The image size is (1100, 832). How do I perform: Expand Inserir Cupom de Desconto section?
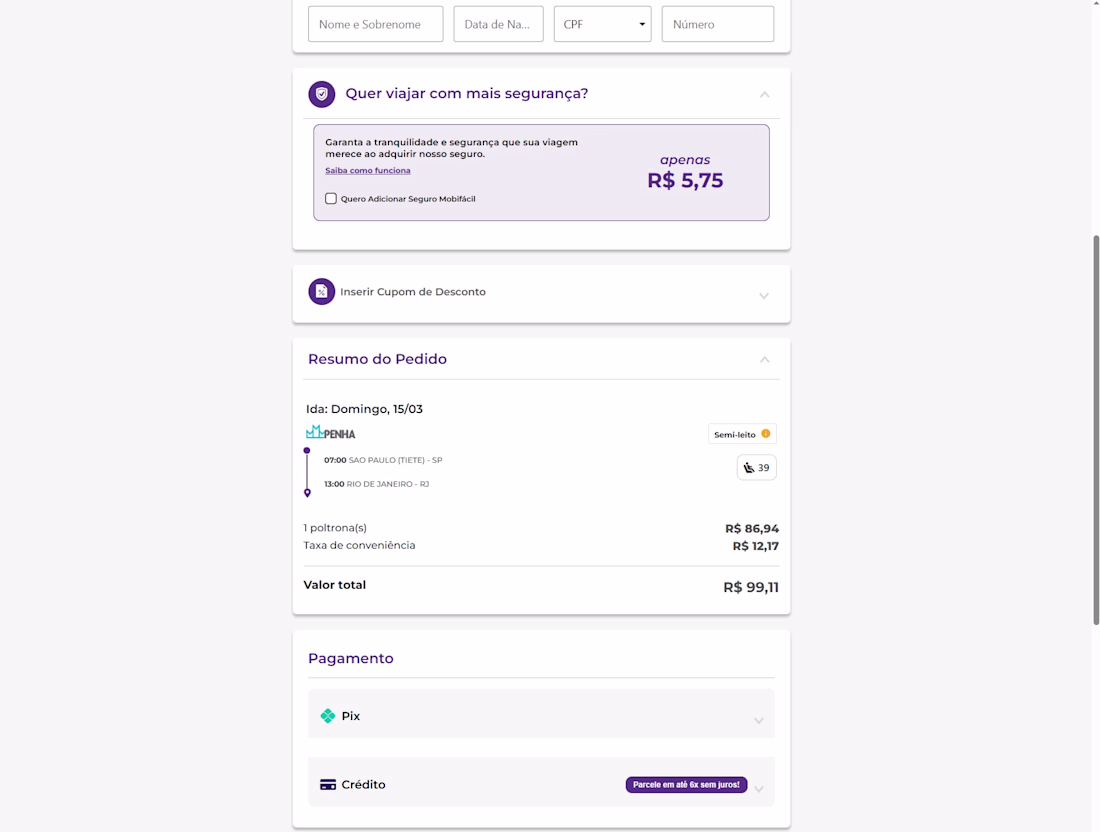pos(764,296)
